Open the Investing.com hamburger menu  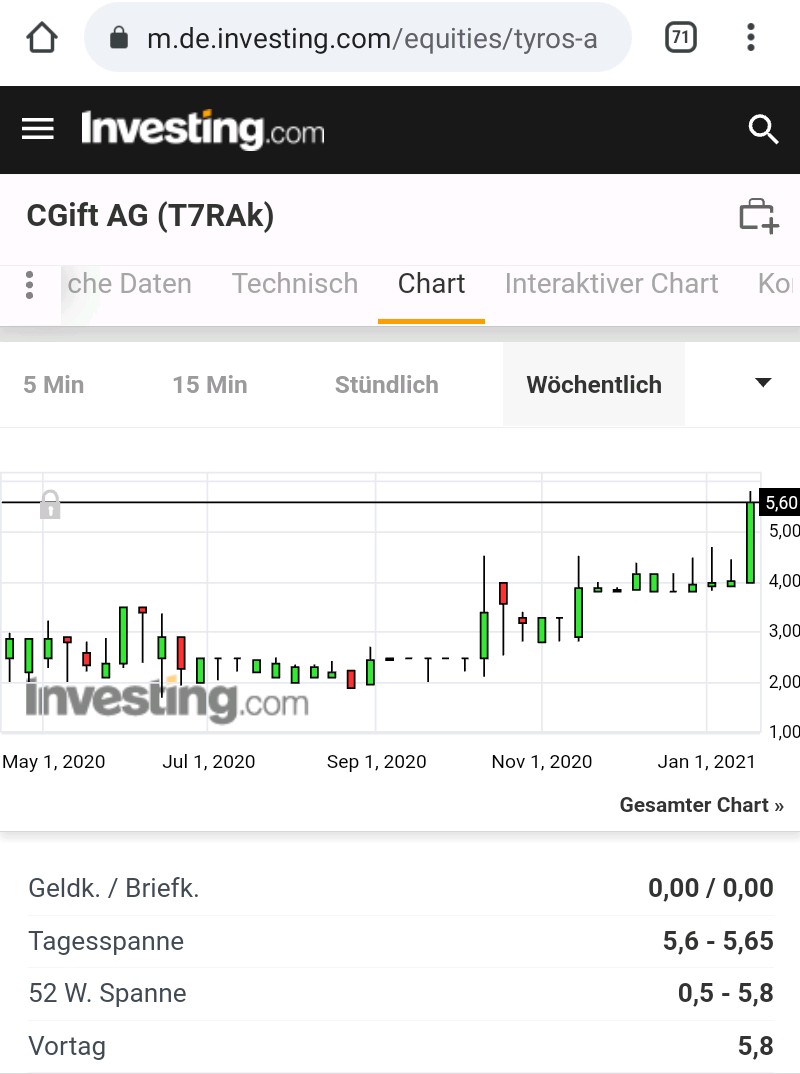tap(38, 129)
